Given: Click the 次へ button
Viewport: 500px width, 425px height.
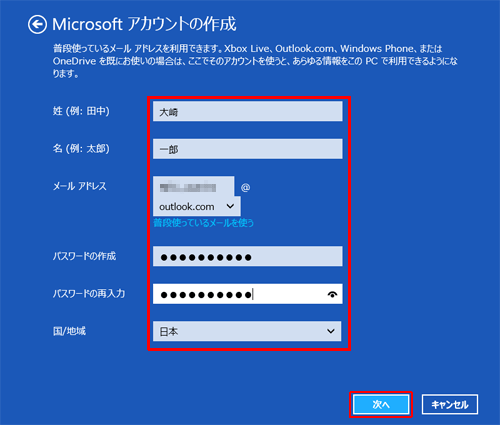Looking at the screenshot, I should 381,404.
